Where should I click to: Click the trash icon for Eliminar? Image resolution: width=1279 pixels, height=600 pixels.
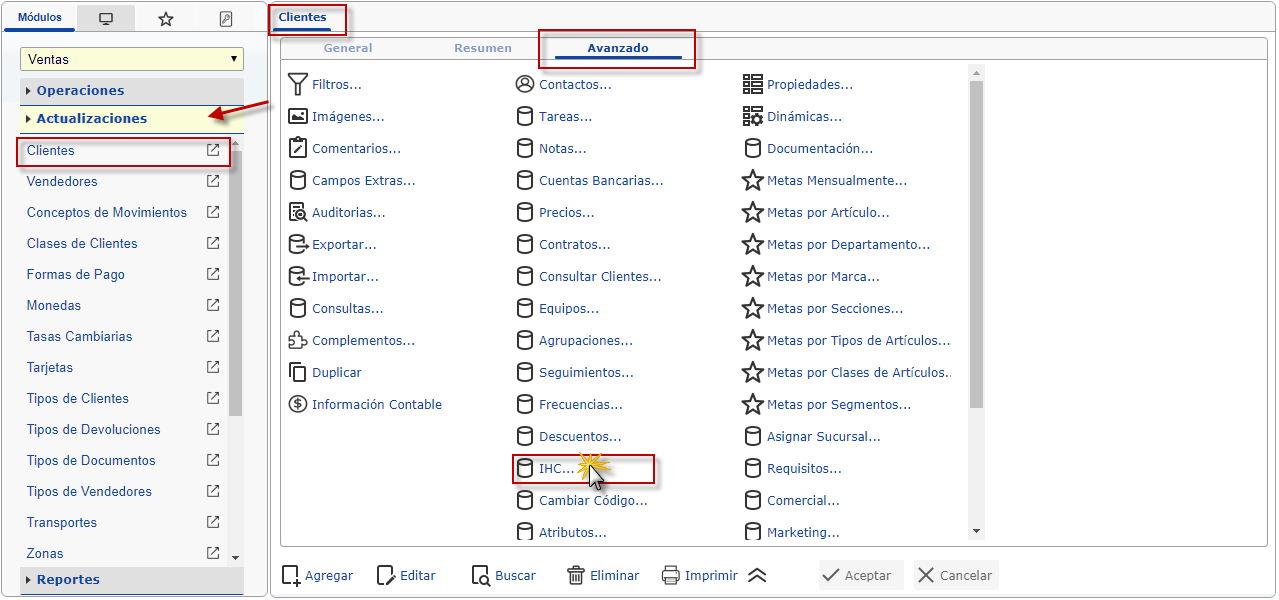coord(576,575)
